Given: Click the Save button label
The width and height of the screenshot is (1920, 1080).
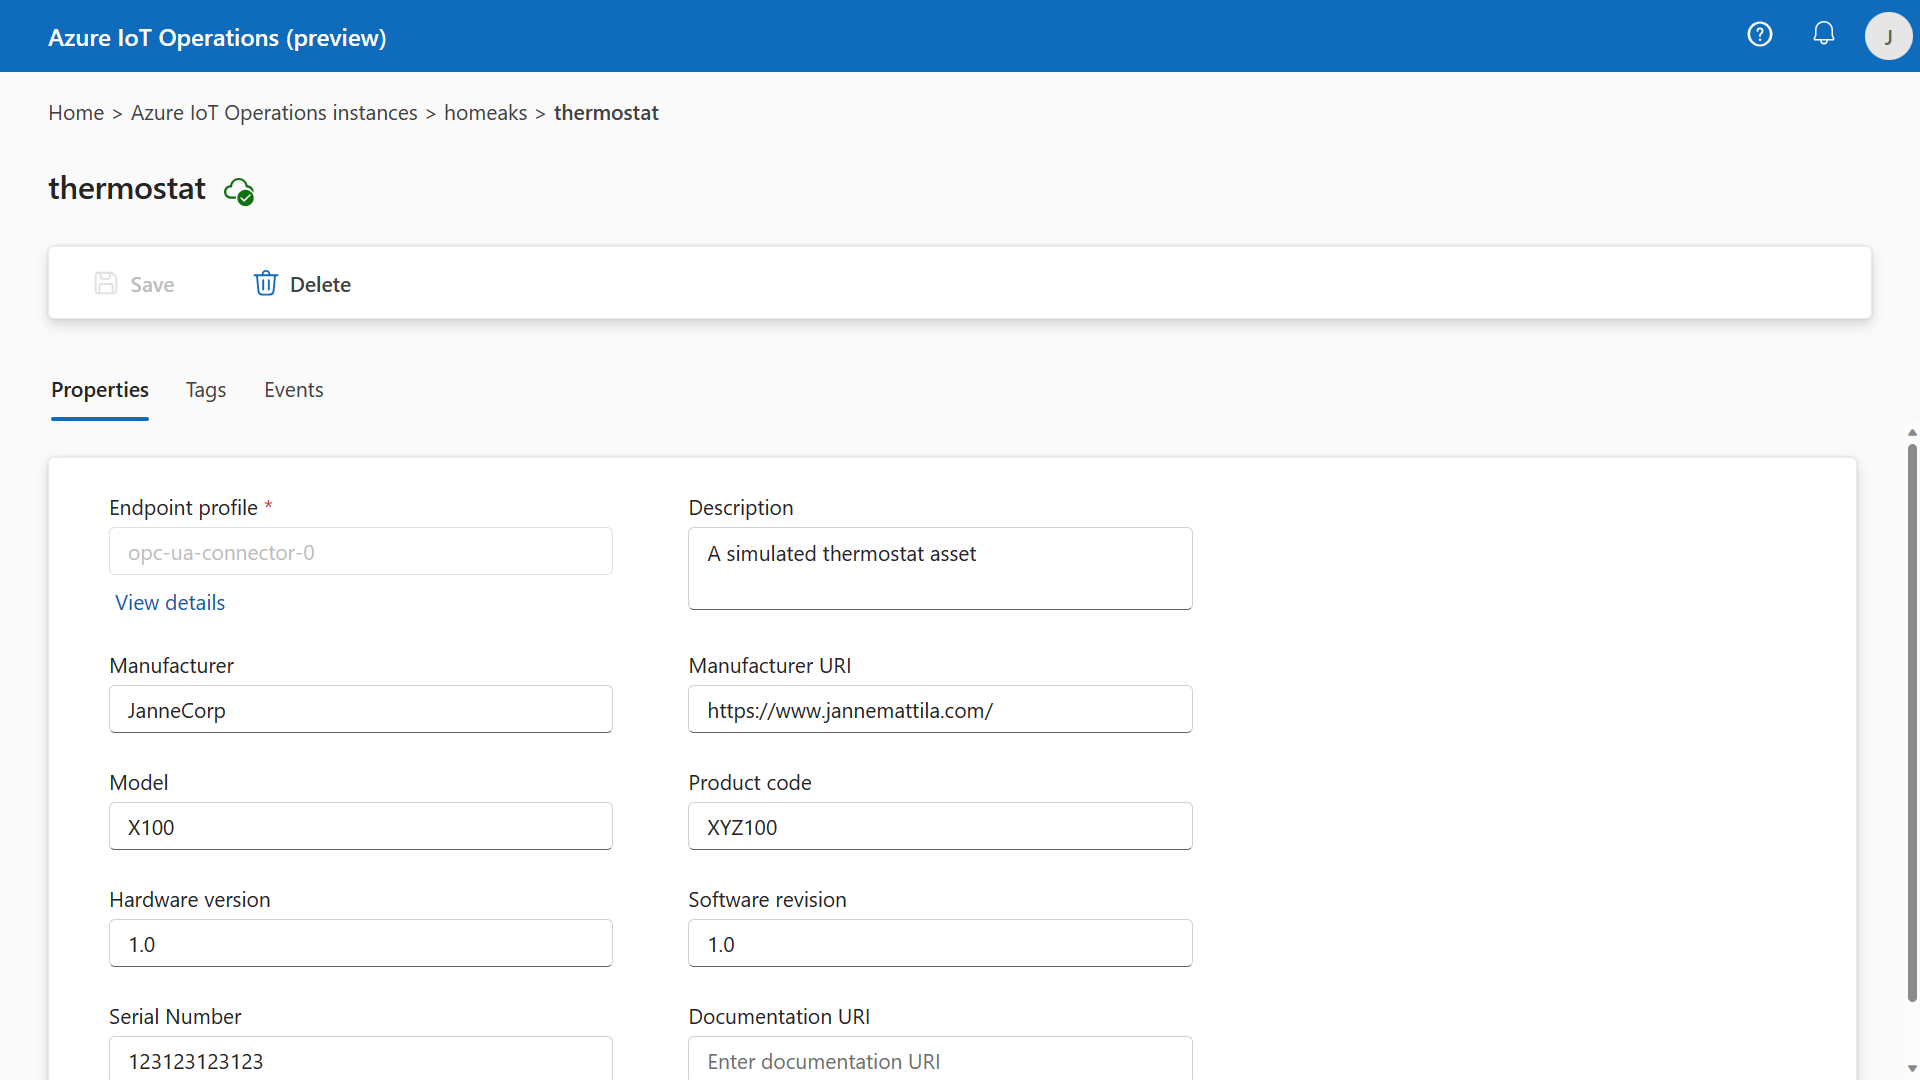Looking at the screenshot, I should coord(152,285).
